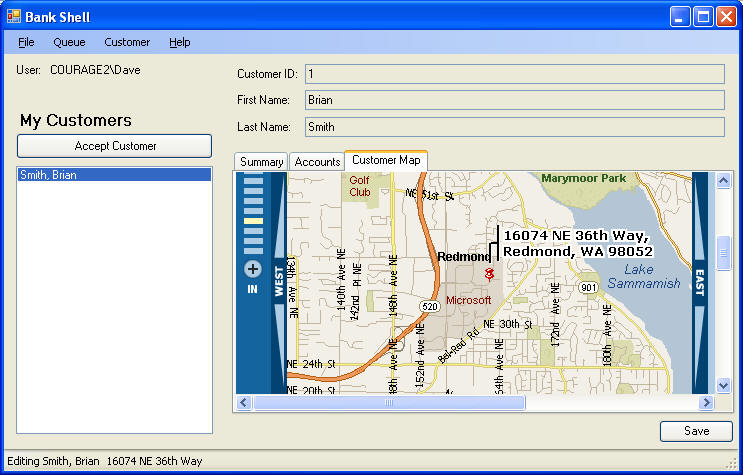The width and height of the screenshot is (743, 475).
Task: Click the zoom IN plus icon on map
Action: click(x=253, y=269)
